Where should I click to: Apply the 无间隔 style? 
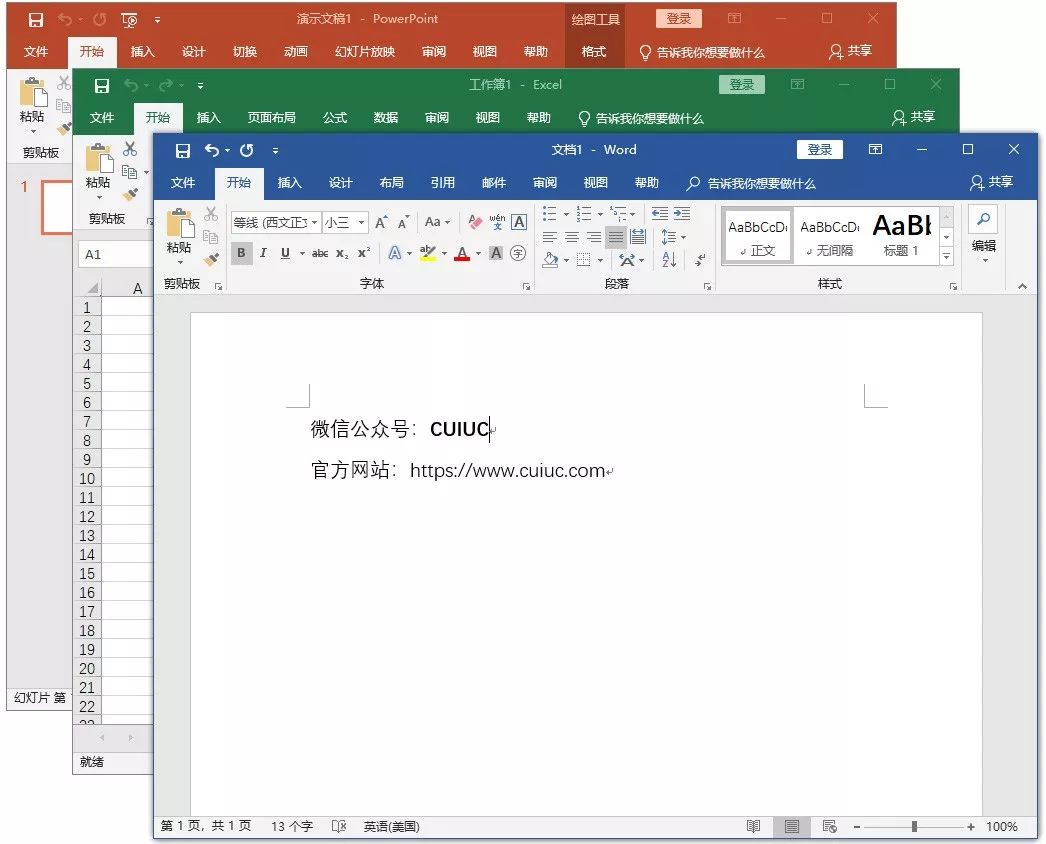point(829,236)
